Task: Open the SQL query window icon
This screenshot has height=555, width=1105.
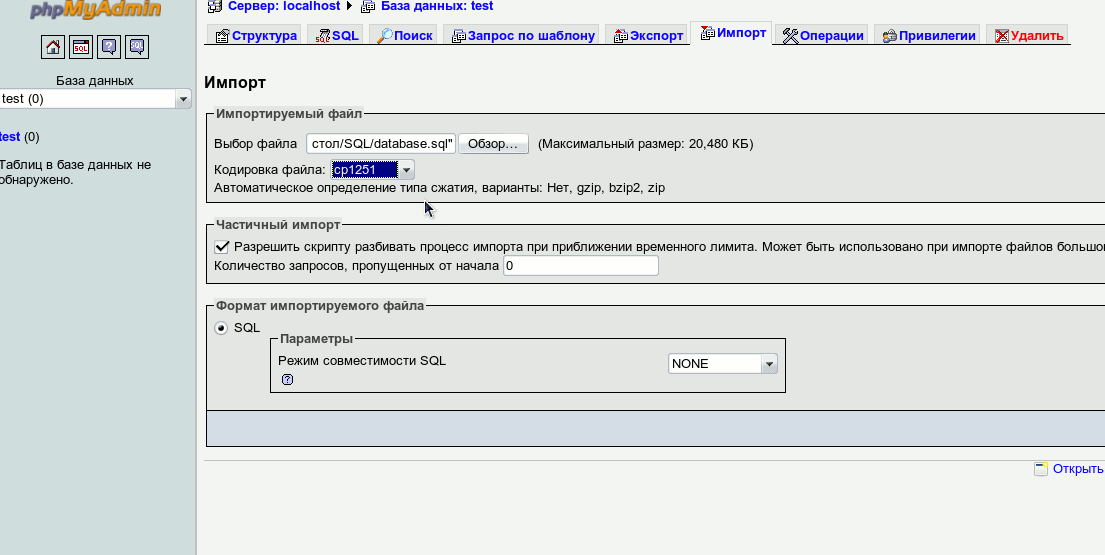Action: [81, 46]
